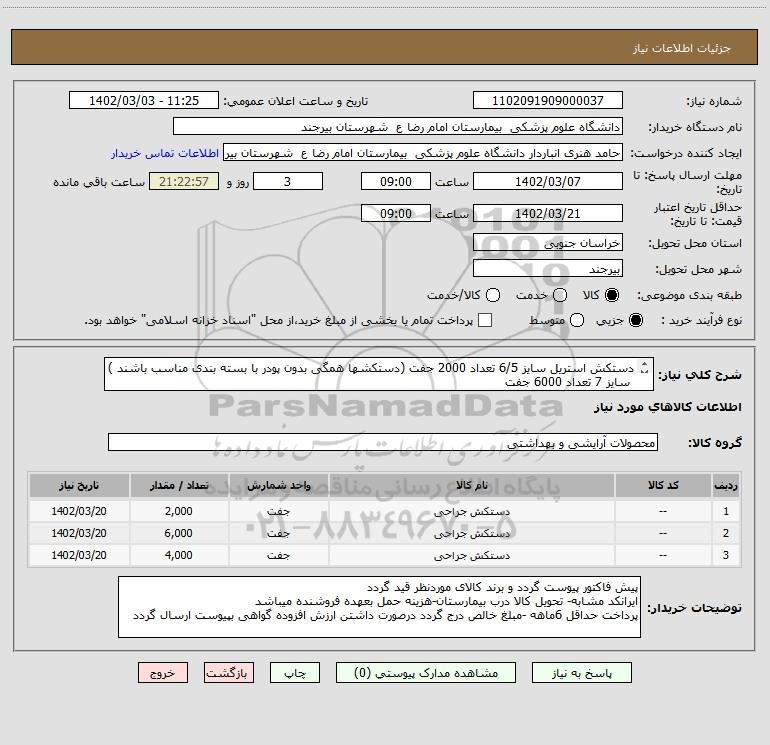Open the اطلاعات تماس خریدار link

click(165, 153)
